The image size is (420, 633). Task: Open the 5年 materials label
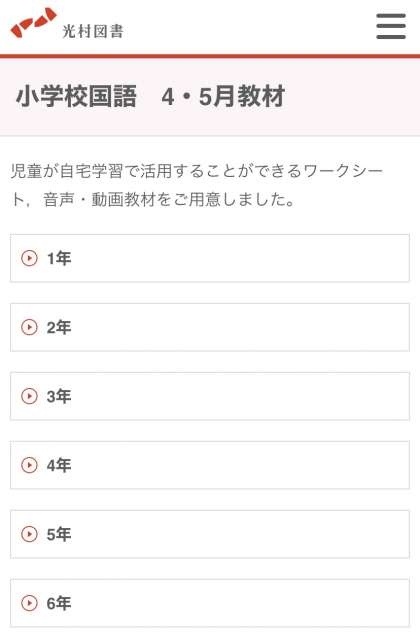tap(59, 534)
